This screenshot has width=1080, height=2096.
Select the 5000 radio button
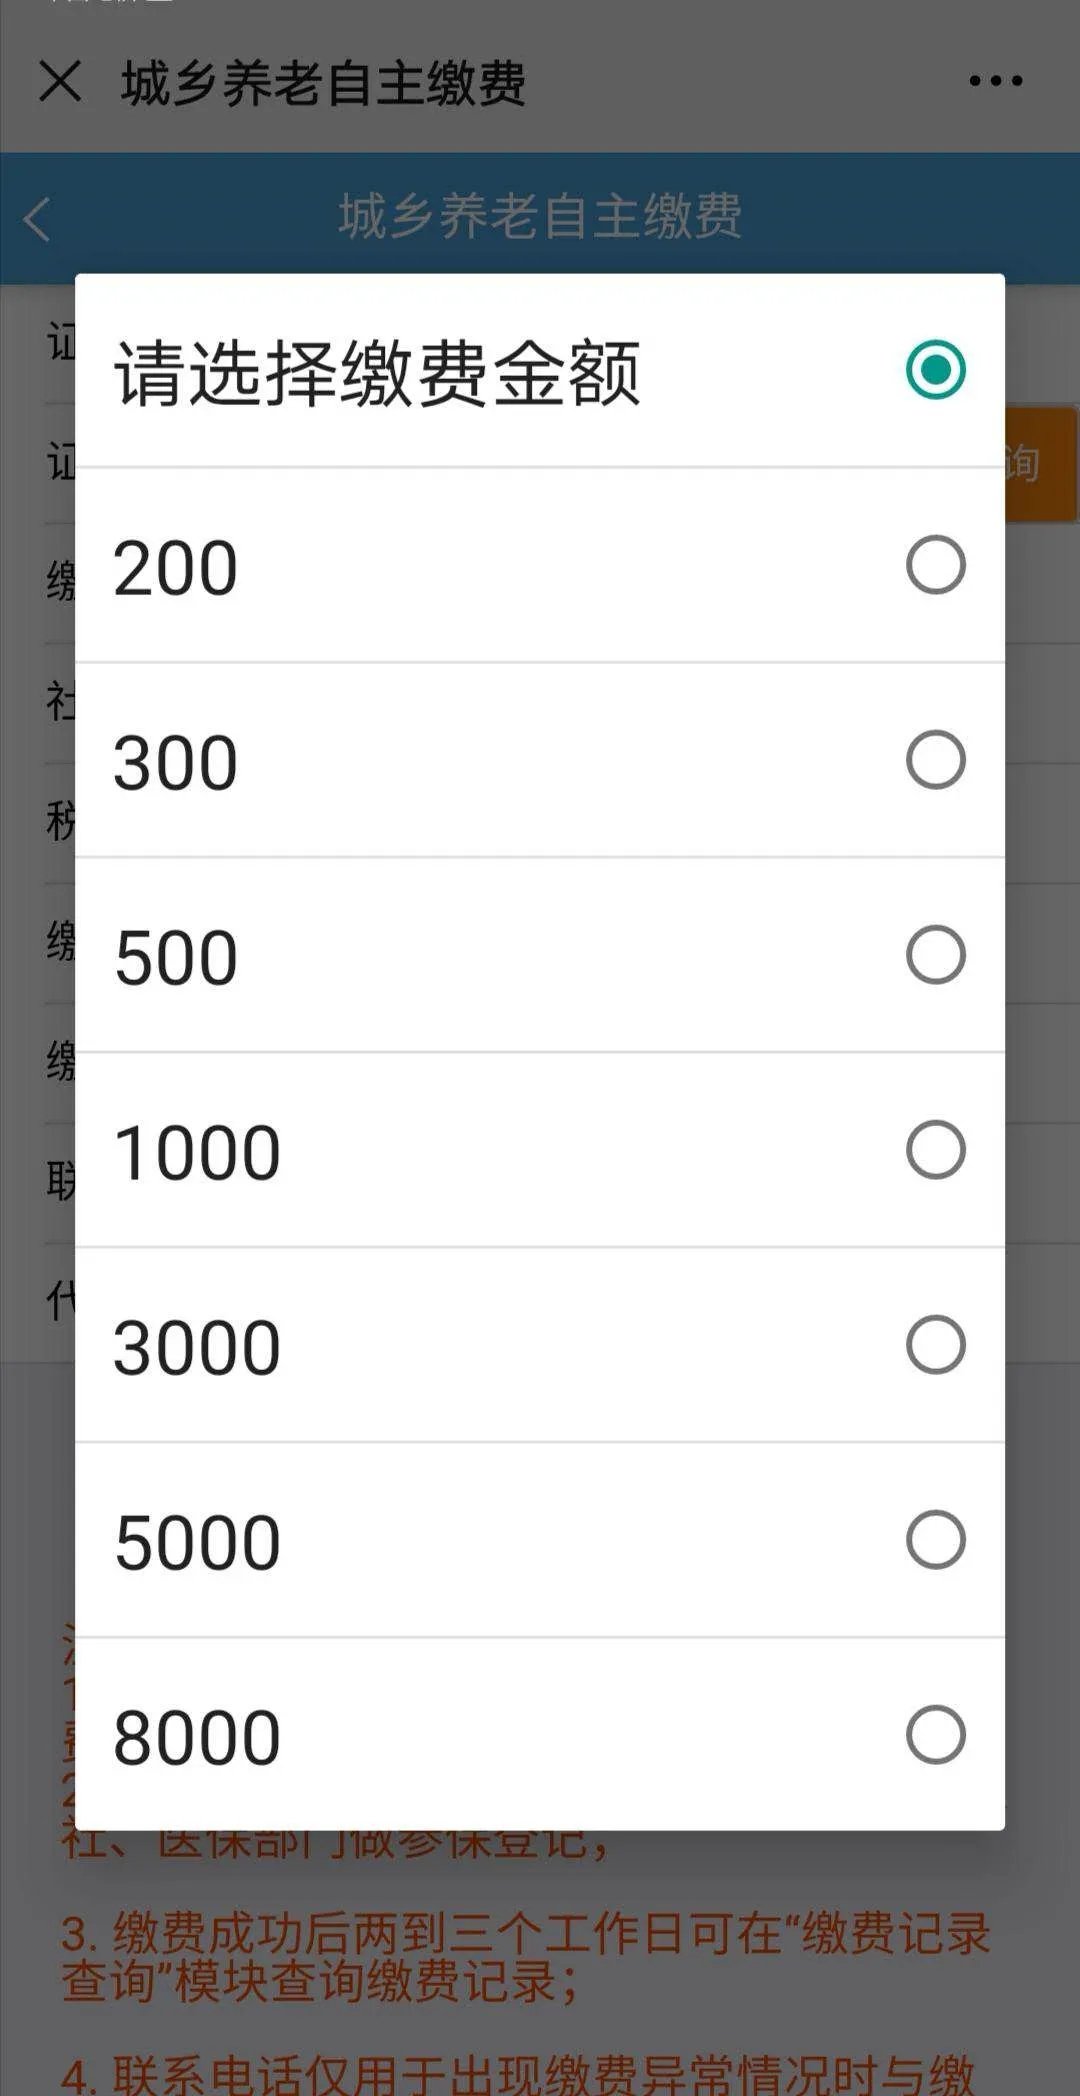(935, 1540)
